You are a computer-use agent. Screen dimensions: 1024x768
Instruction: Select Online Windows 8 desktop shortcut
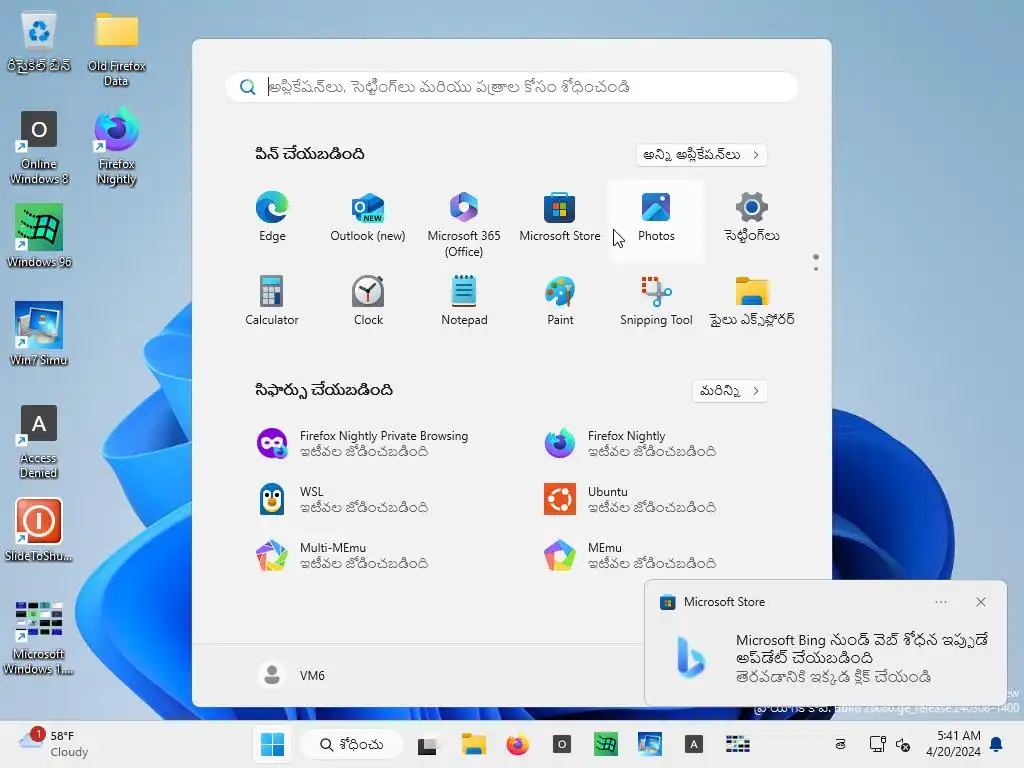point(39,148)
